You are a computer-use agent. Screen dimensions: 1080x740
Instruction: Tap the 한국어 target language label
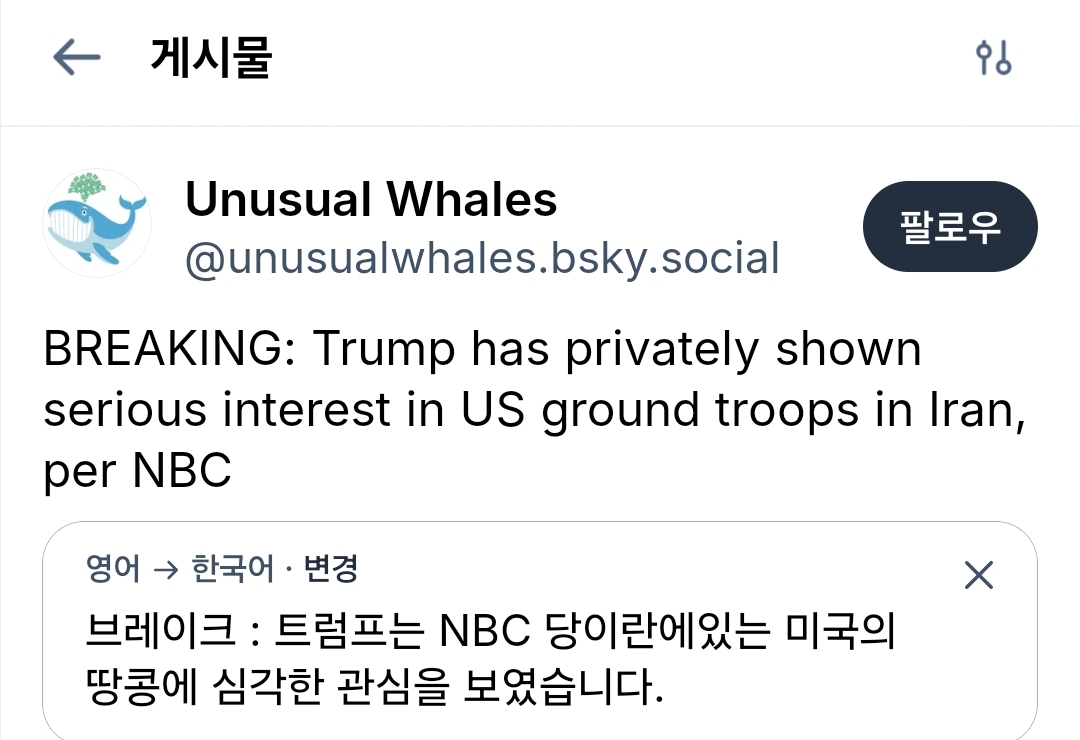pyautogui.click(x=231, y=570)
